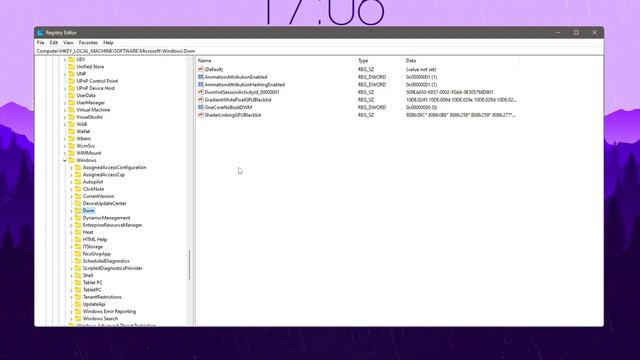
Task: Click the HTML Help folder icon
Action: 78,240
